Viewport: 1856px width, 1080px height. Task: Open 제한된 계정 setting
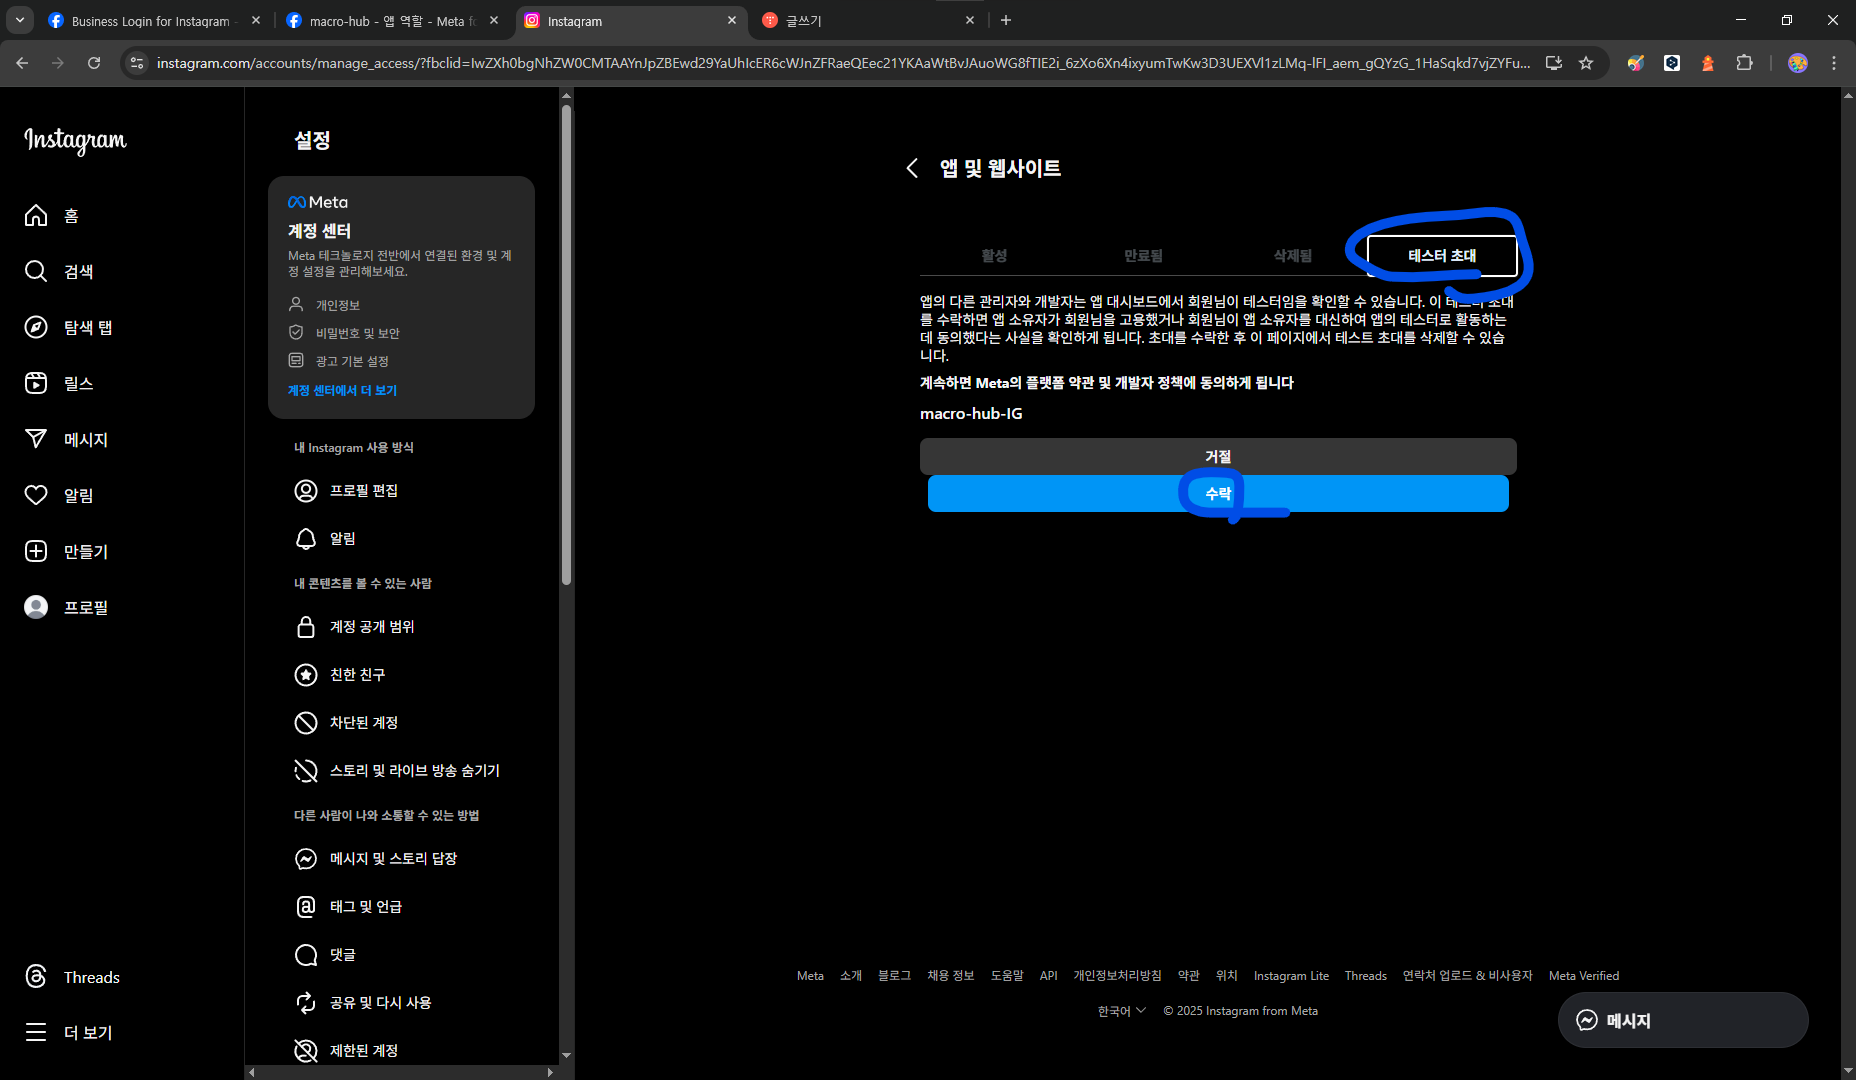[x=346, y=1051]
